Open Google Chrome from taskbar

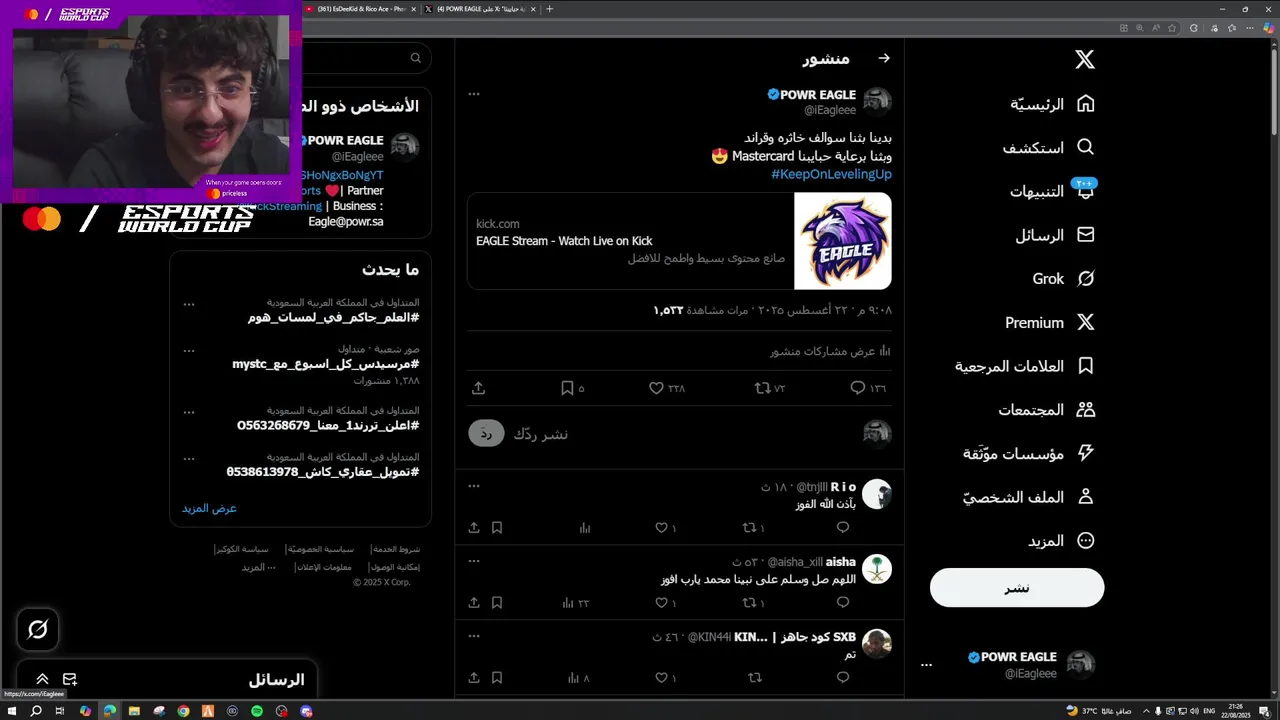click(183, 711)
